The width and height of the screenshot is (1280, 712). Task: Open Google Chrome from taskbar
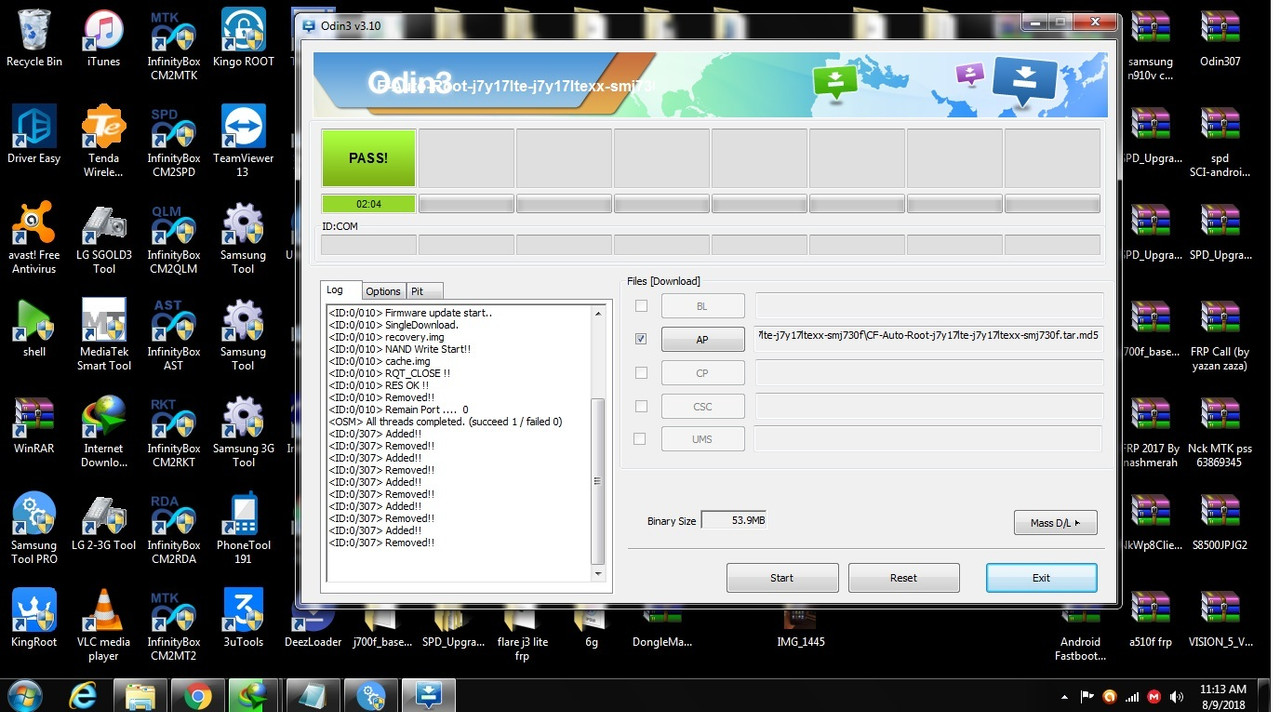(x=197, y=695)
